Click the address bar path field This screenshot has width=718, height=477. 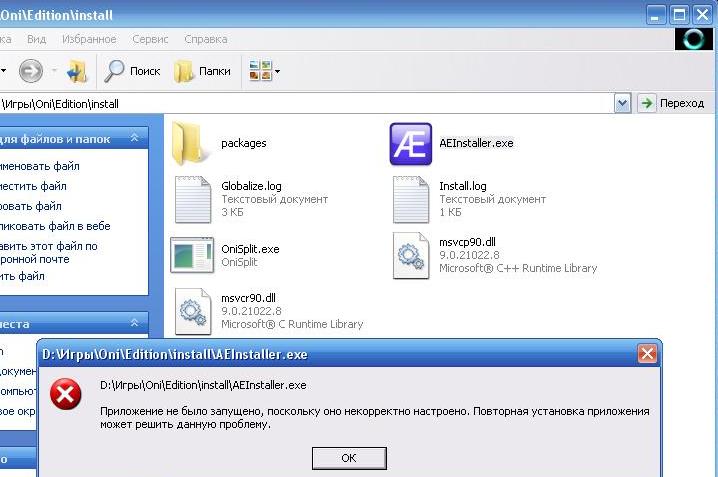pos(300,103)
